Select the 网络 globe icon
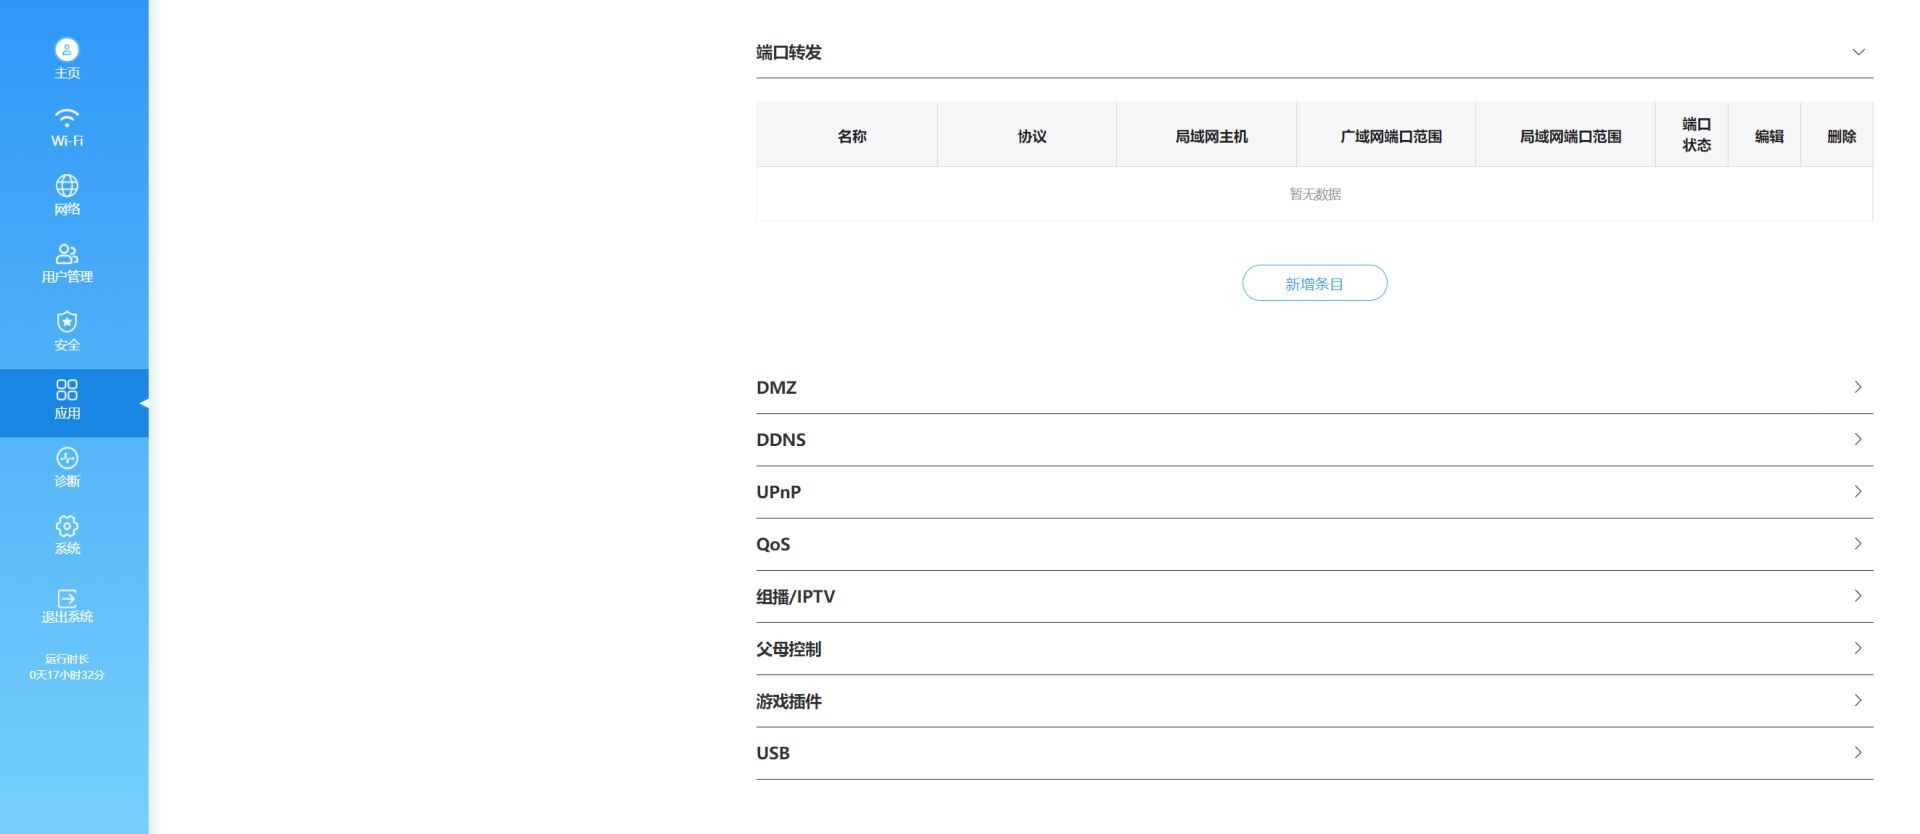Image resolution: width=1920 pixels, height=834 pixels. coord(67,186)
